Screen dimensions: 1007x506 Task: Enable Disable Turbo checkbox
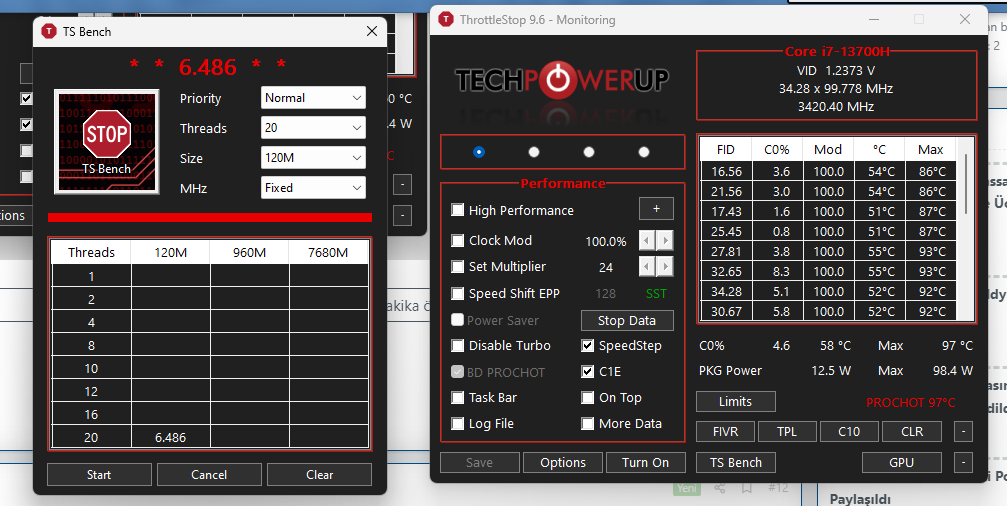tap(457, 345)
